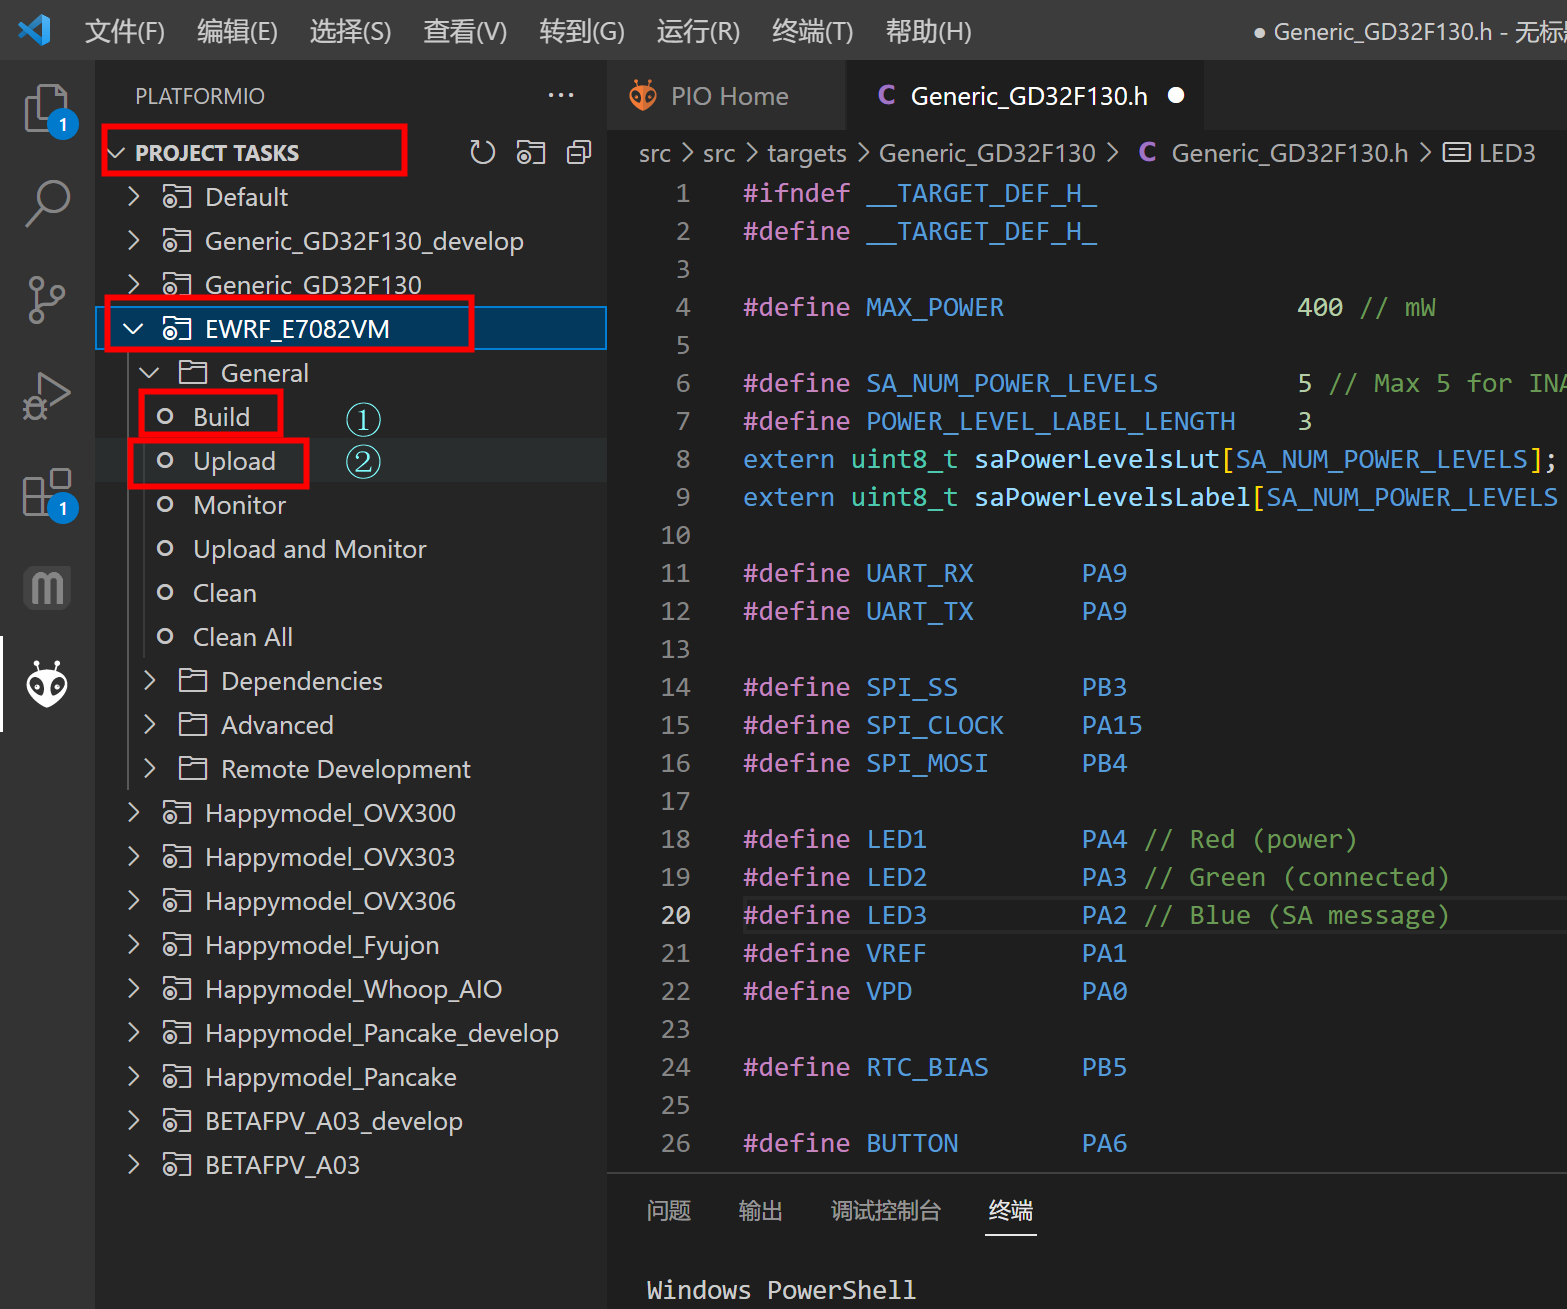Open the 终端 menu in menu bar

pos(812,32)
